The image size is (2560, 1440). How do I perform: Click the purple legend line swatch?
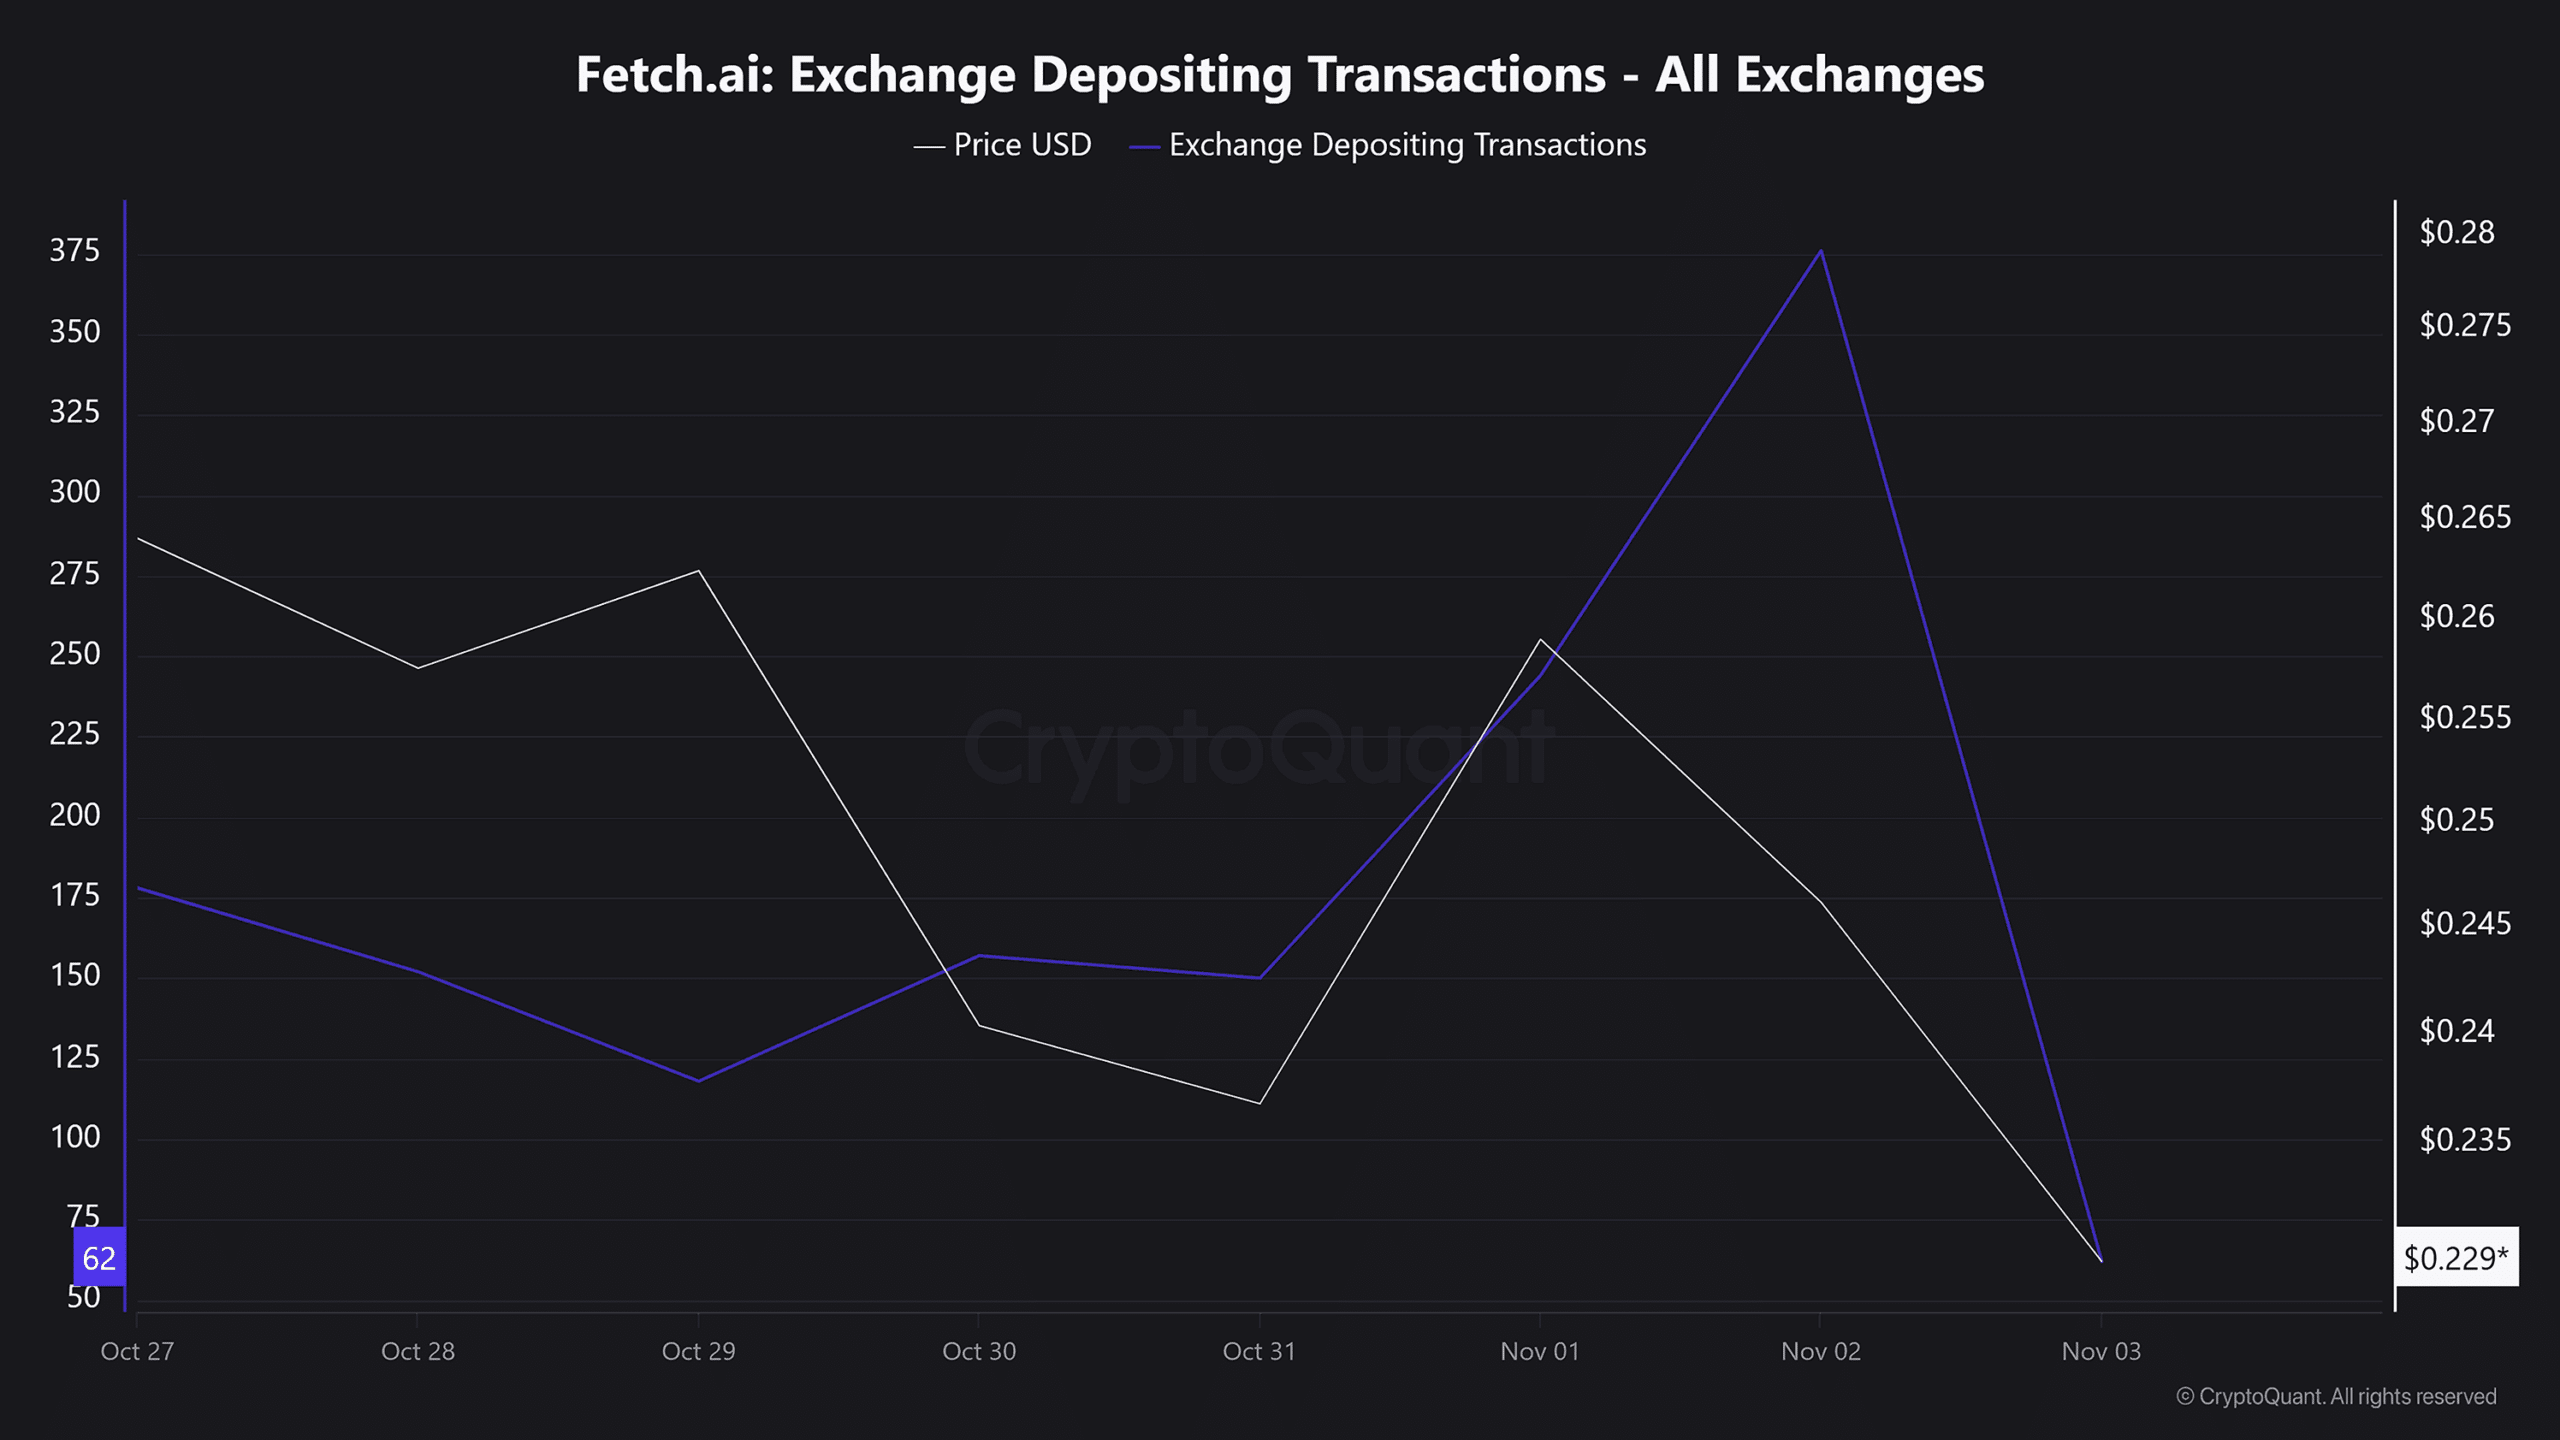tap(1144, 147)
